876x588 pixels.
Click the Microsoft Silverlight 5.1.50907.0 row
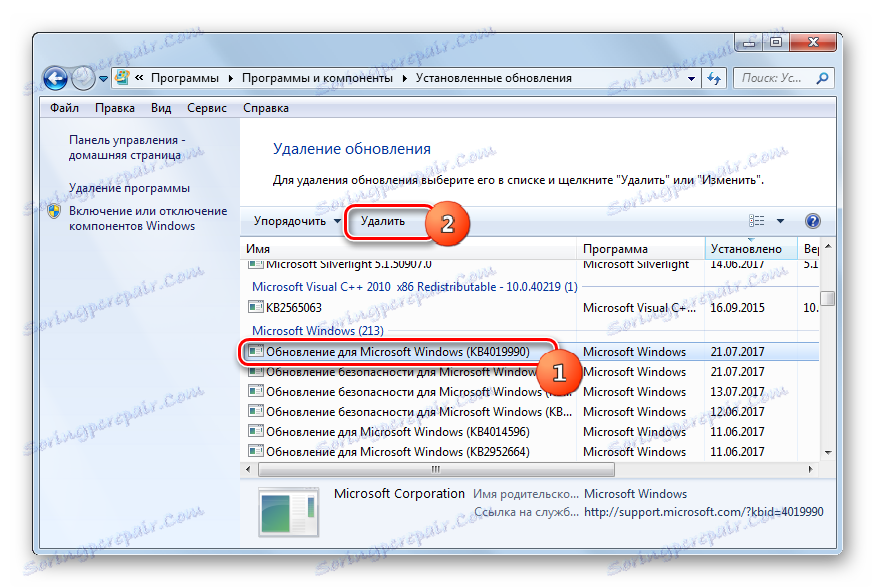tap(532, 264)
